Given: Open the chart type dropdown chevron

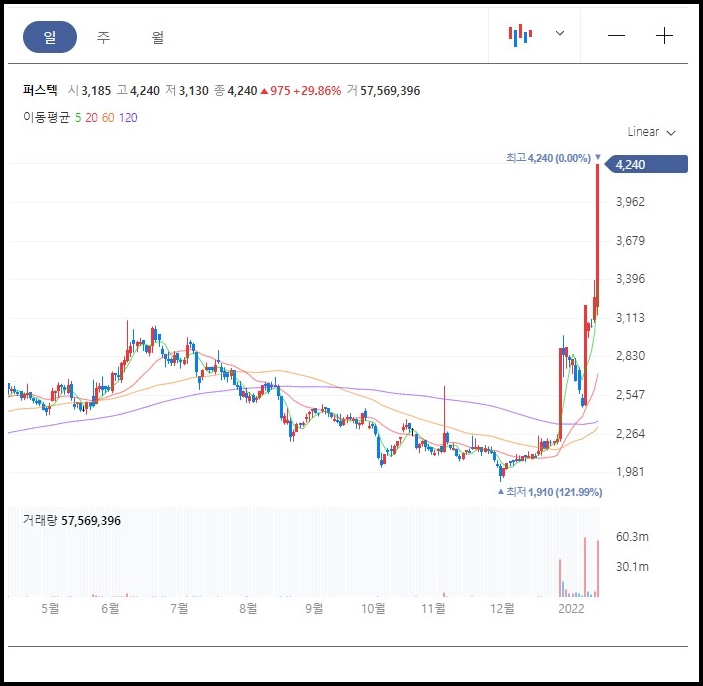Looking at the screenshot, I should [x=560, y=33].
